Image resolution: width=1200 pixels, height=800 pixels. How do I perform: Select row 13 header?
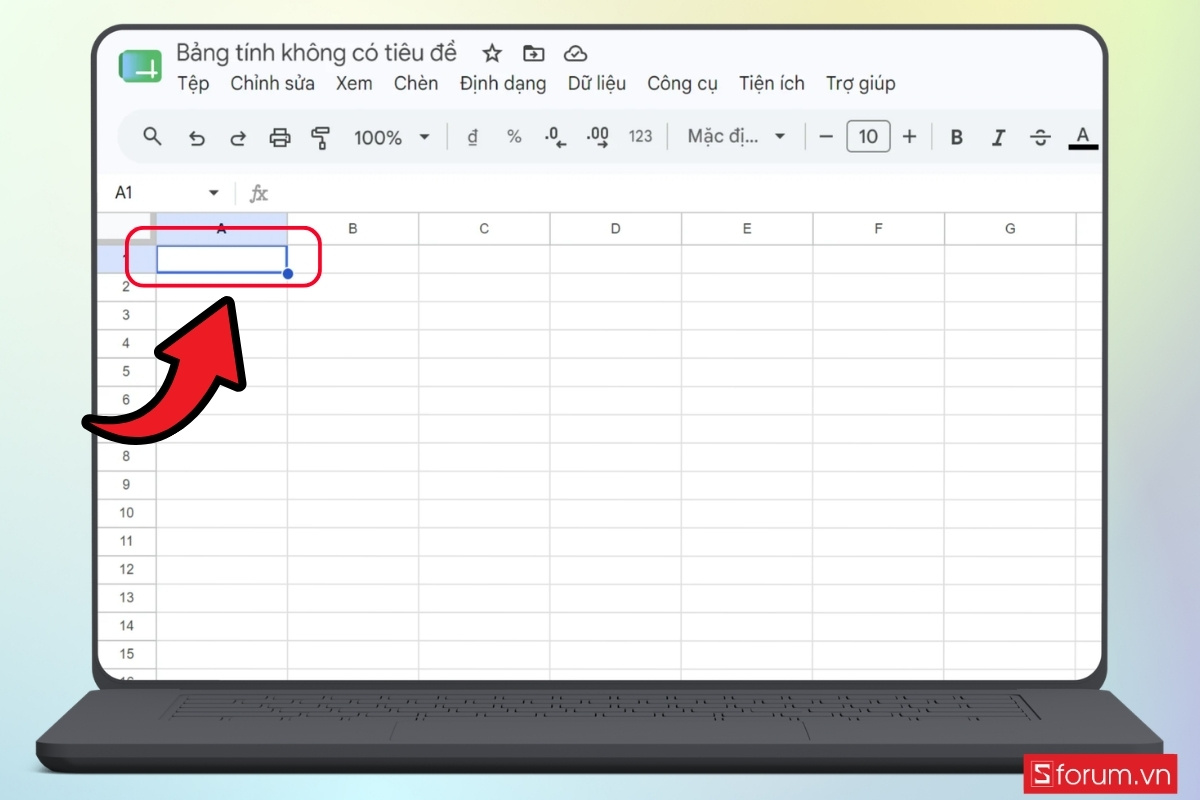pos(126,598)
